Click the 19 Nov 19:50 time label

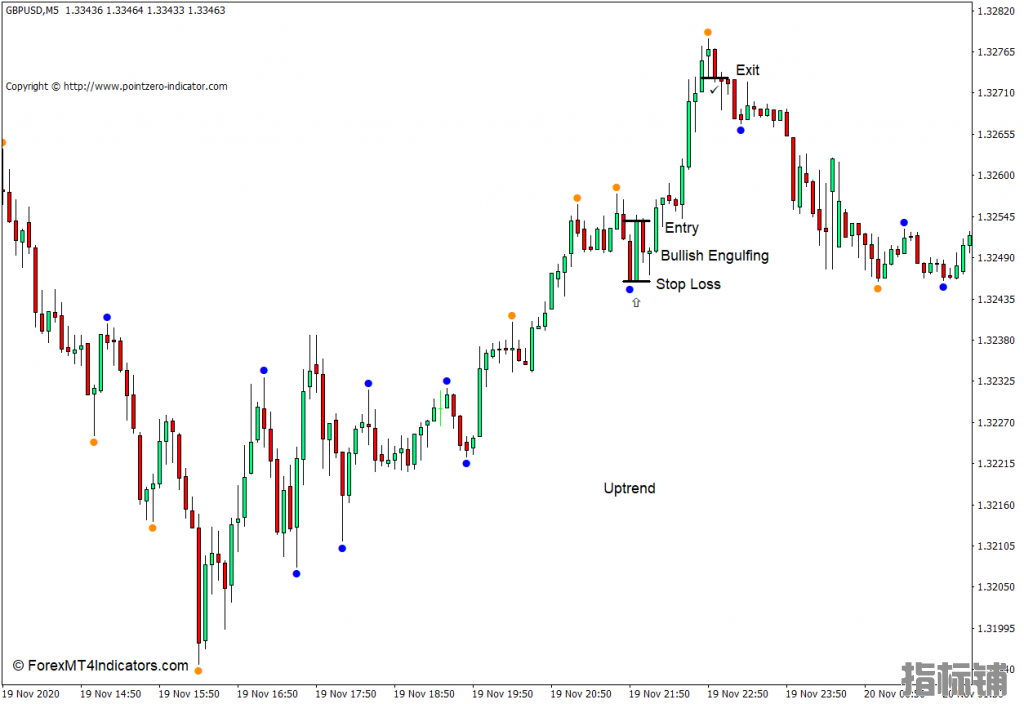502,694
